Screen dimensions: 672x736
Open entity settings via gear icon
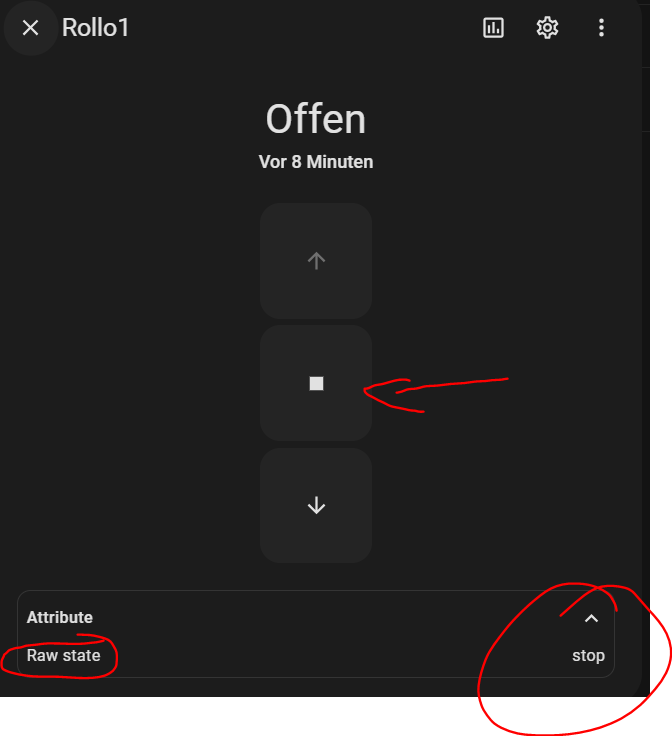(x=547, y=28)
